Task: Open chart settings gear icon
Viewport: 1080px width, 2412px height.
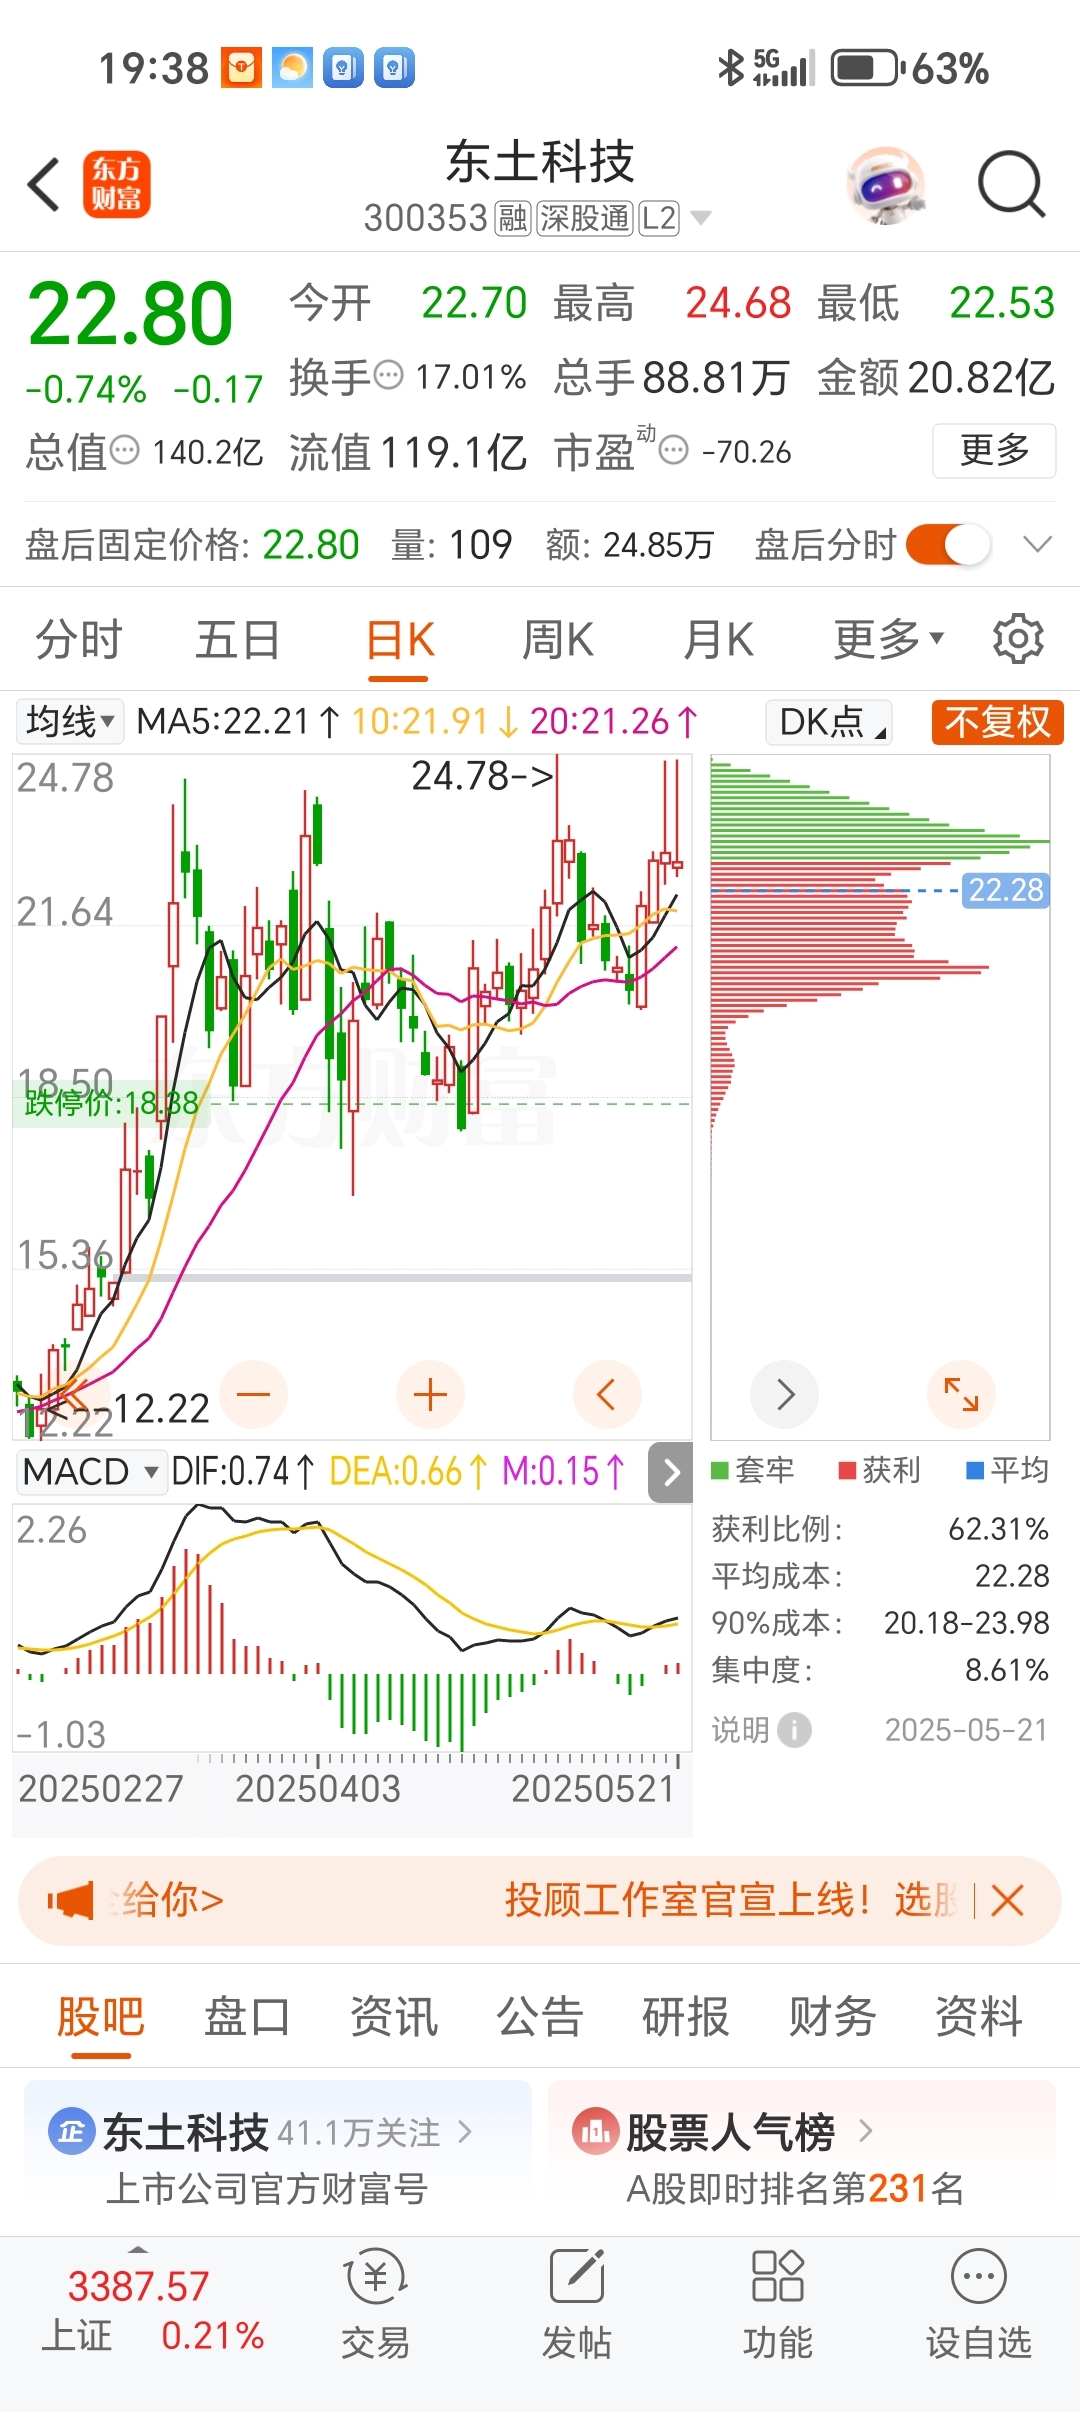Action: tap(1018, 639)
